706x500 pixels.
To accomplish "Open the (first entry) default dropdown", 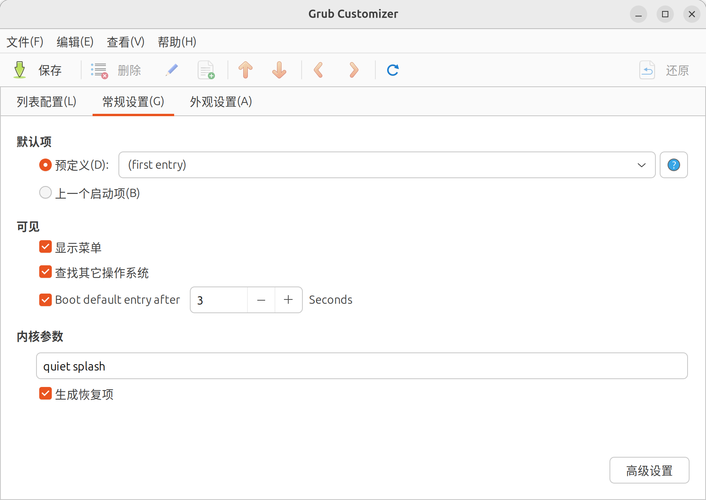I will pos(387,165).
